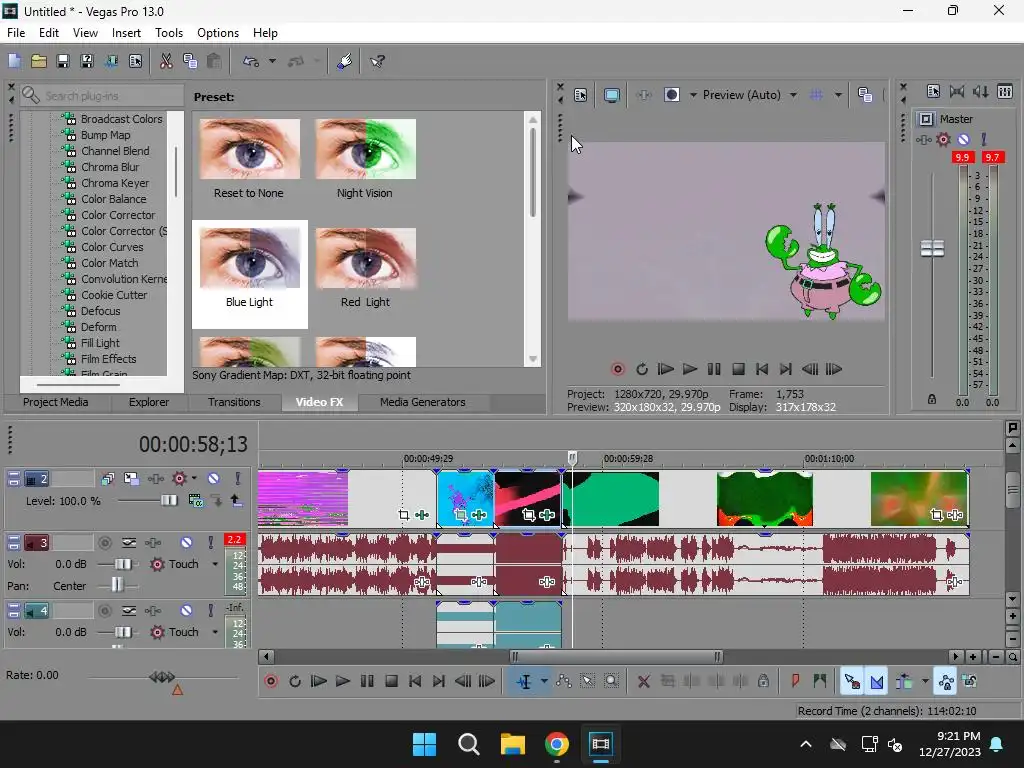
Task: Click the New project icon in toolbar
Action: coord(14,61)
